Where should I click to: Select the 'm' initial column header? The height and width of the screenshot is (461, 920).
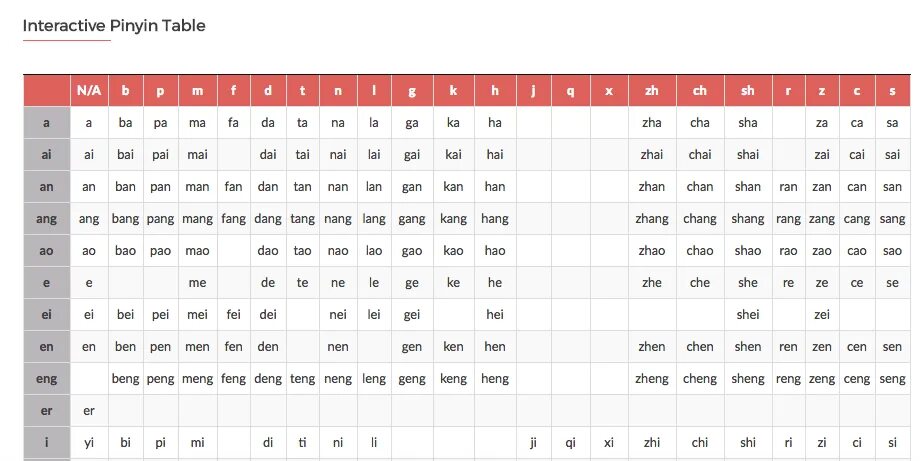pyautogui.click(x=198, y=90)
